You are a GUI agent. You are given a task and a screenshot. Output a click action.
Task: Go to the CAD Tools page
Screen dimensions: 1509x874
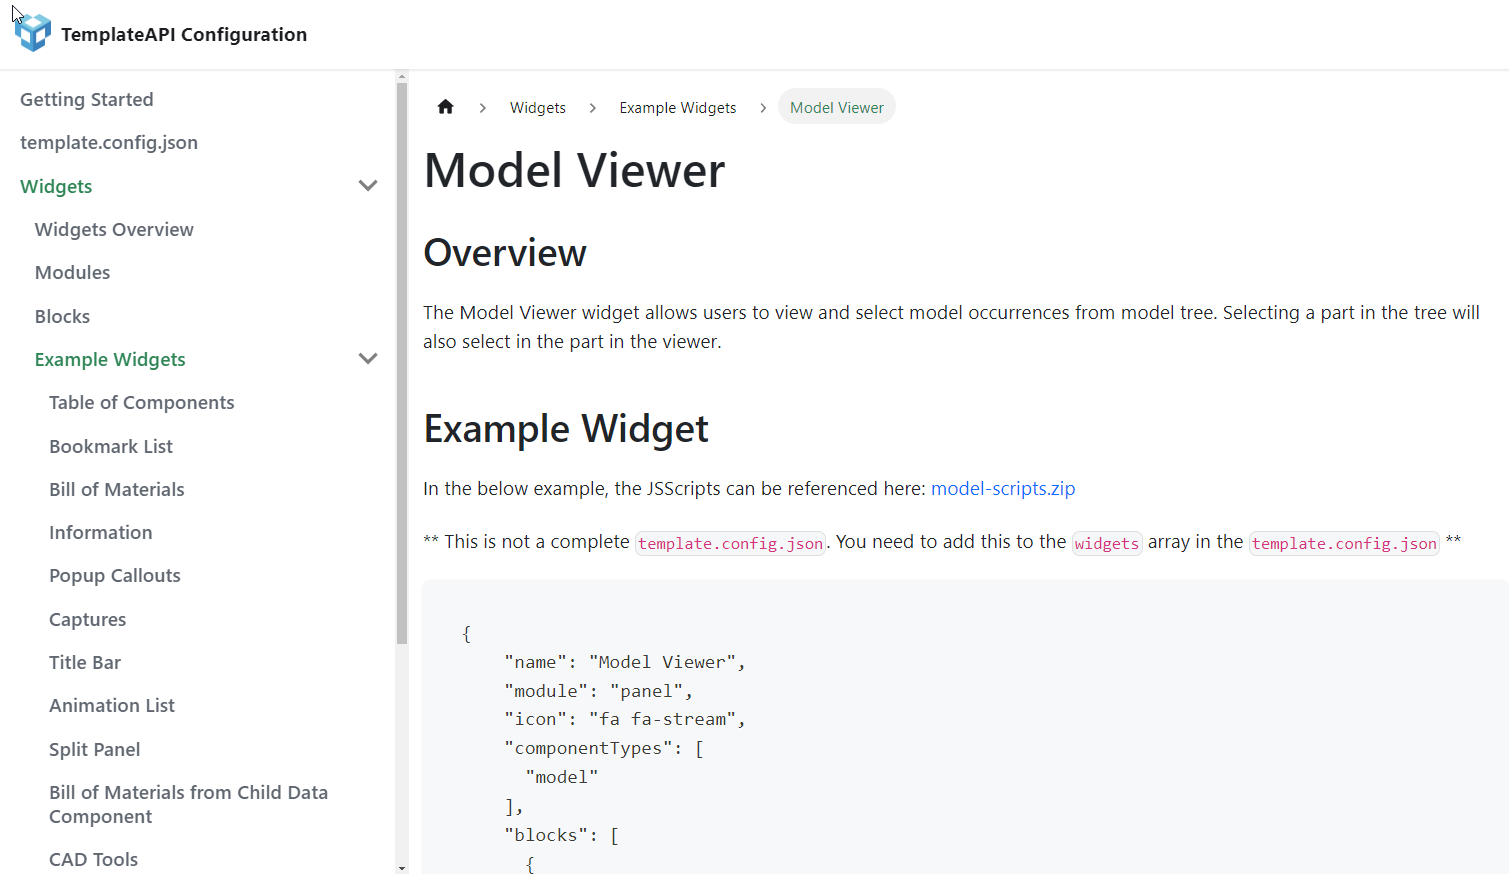point(93,860)
